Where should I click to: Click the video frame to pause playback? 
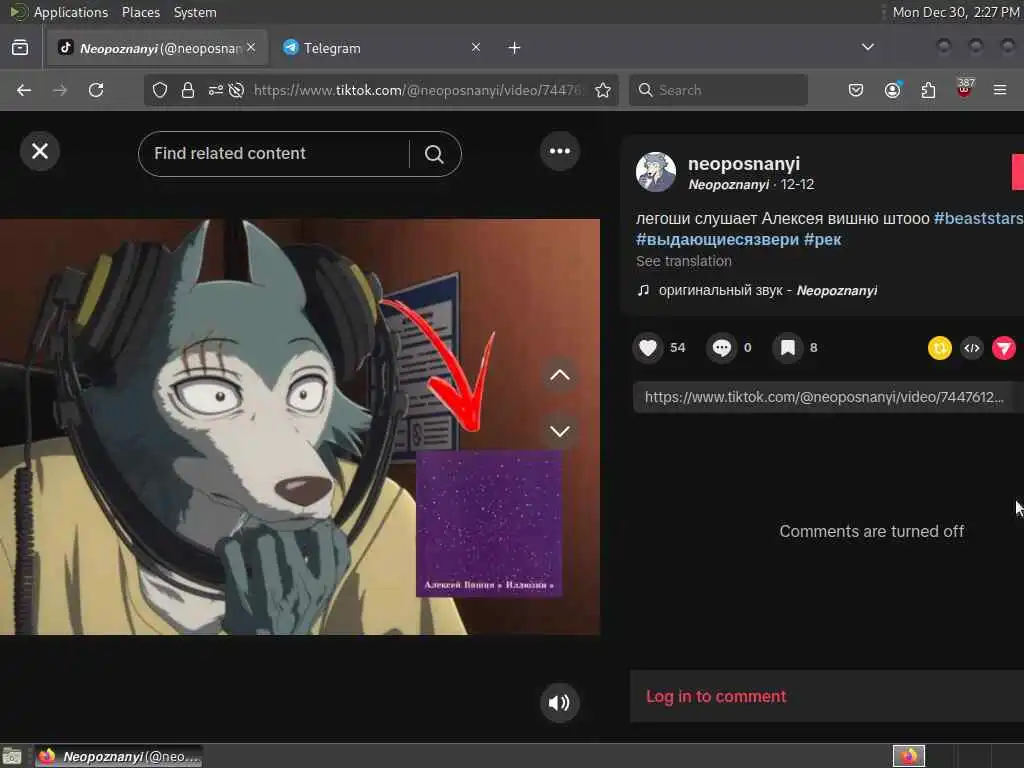click(x=300, y=426)
